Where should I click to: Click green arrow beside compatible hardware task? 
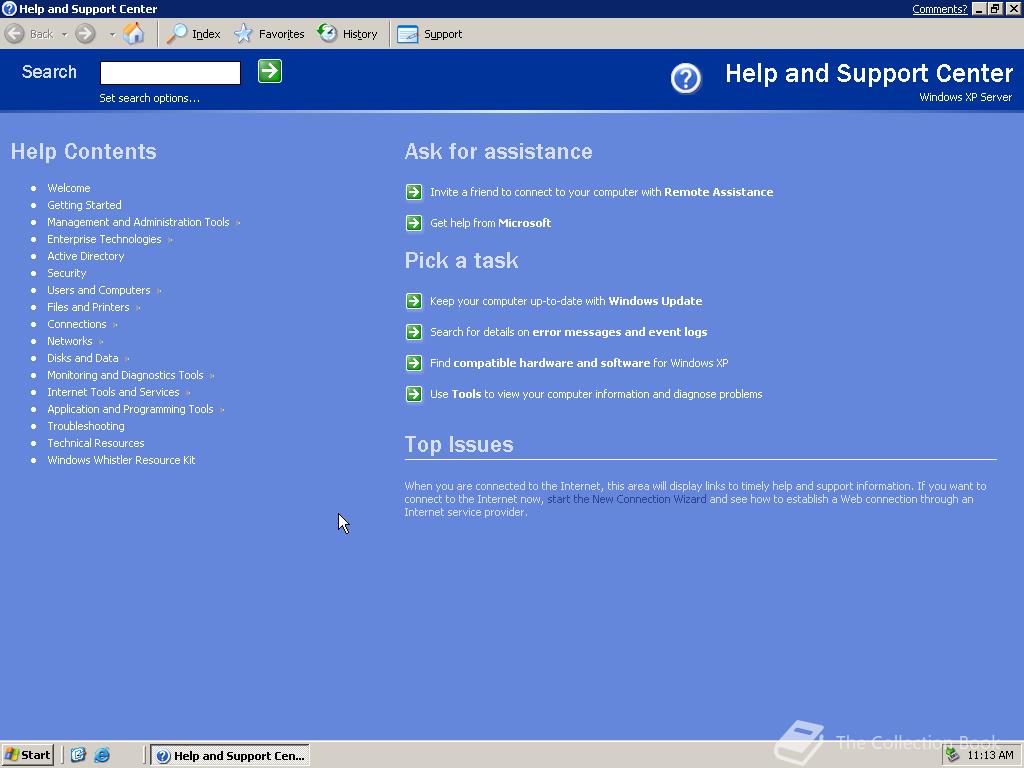click(x=414, y=363)
